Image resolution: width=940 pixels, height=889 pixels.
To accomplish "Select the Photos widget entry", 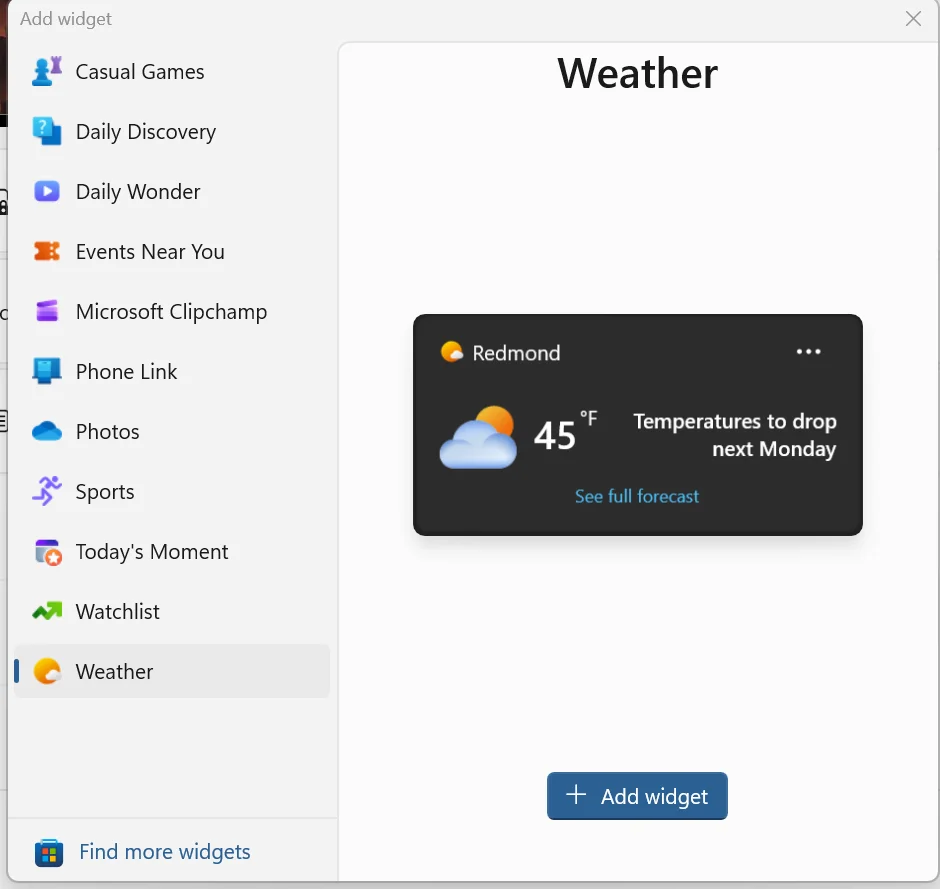I will tap(172, 431).
